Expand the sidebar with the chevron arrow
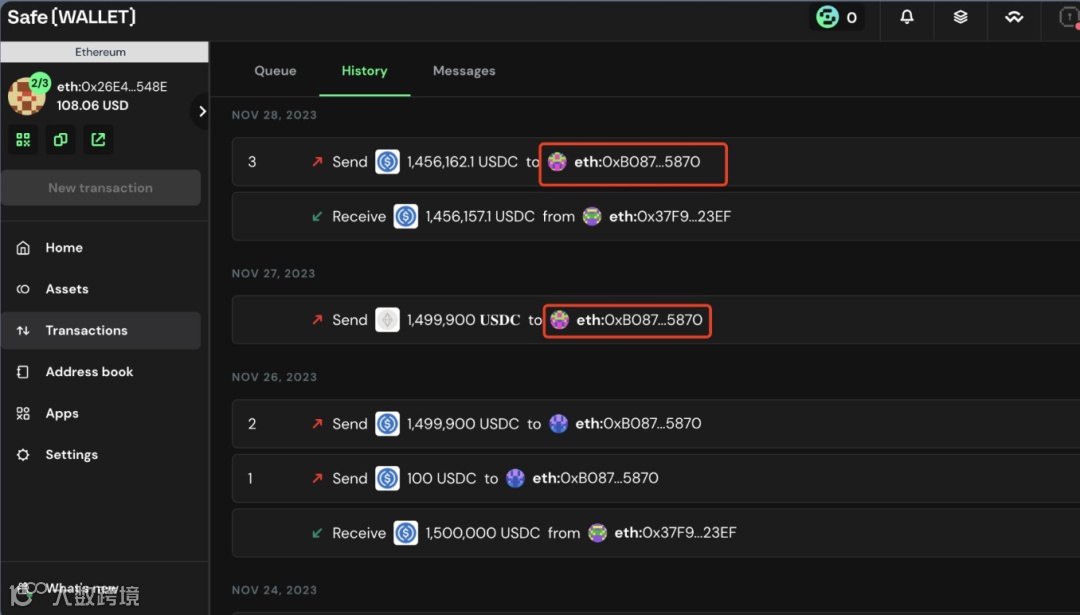This screenshot has width=1080, height=615. point(202,111)
